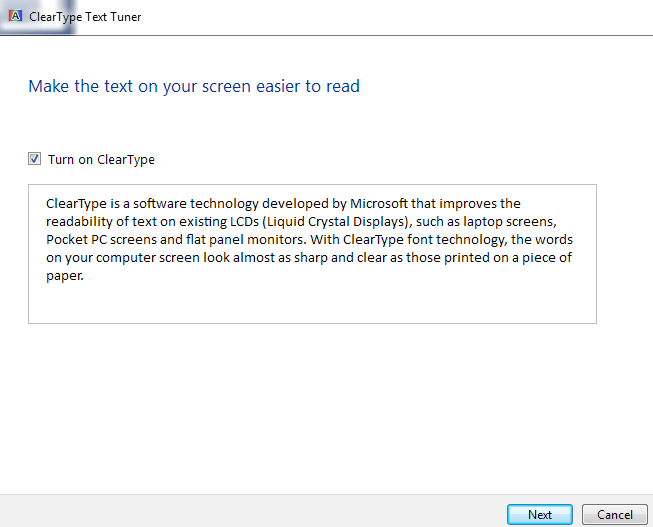Click the heading "Make the text on your screen easier to read"
653x527 pixels.
(194, 87)
